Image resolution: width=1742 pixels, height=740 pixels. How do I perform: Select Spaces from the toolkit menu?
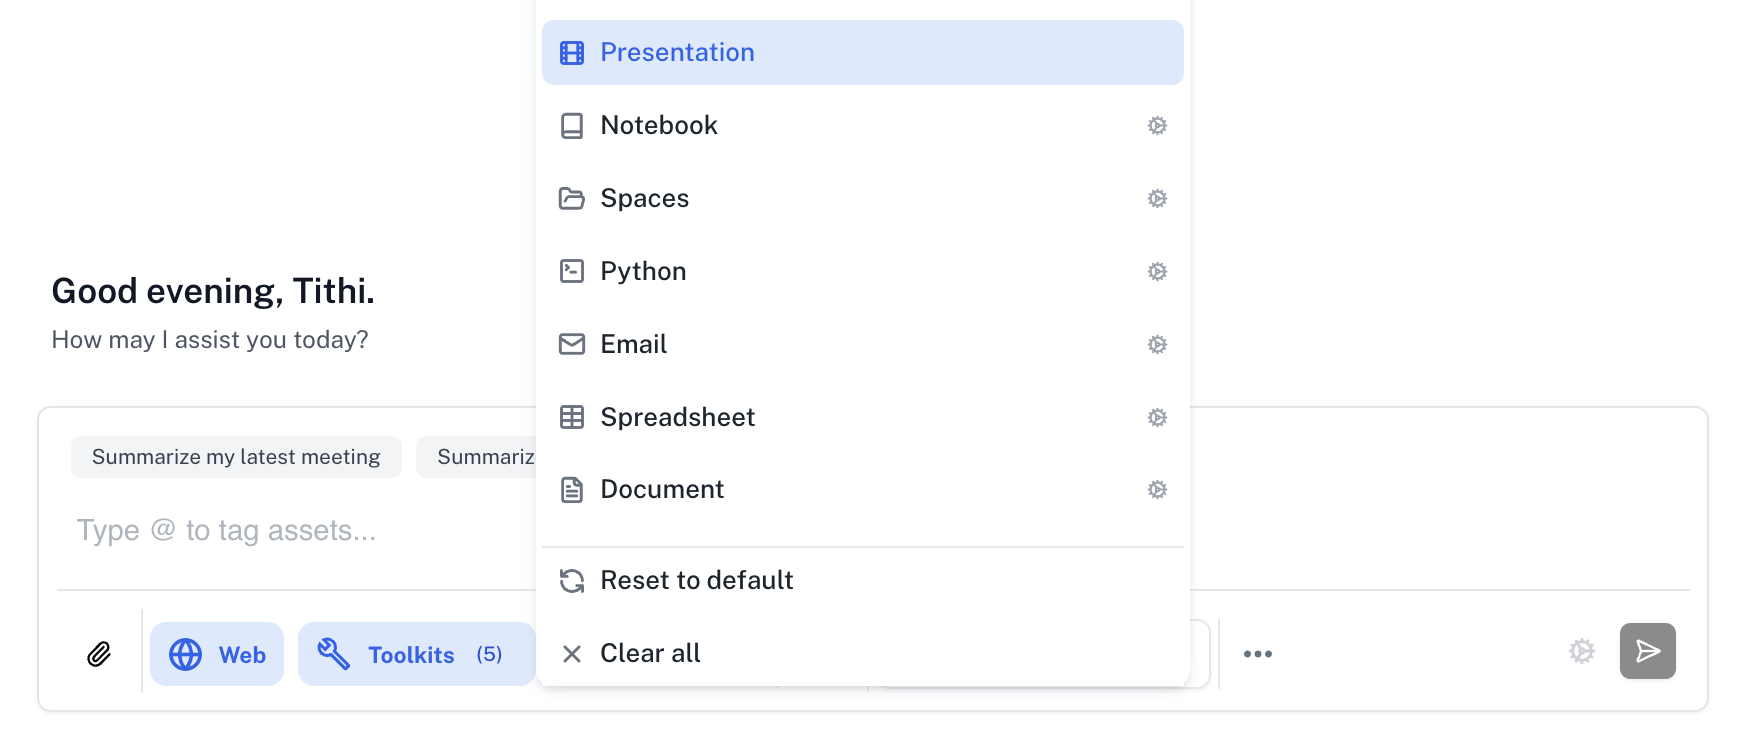point(645,199)
